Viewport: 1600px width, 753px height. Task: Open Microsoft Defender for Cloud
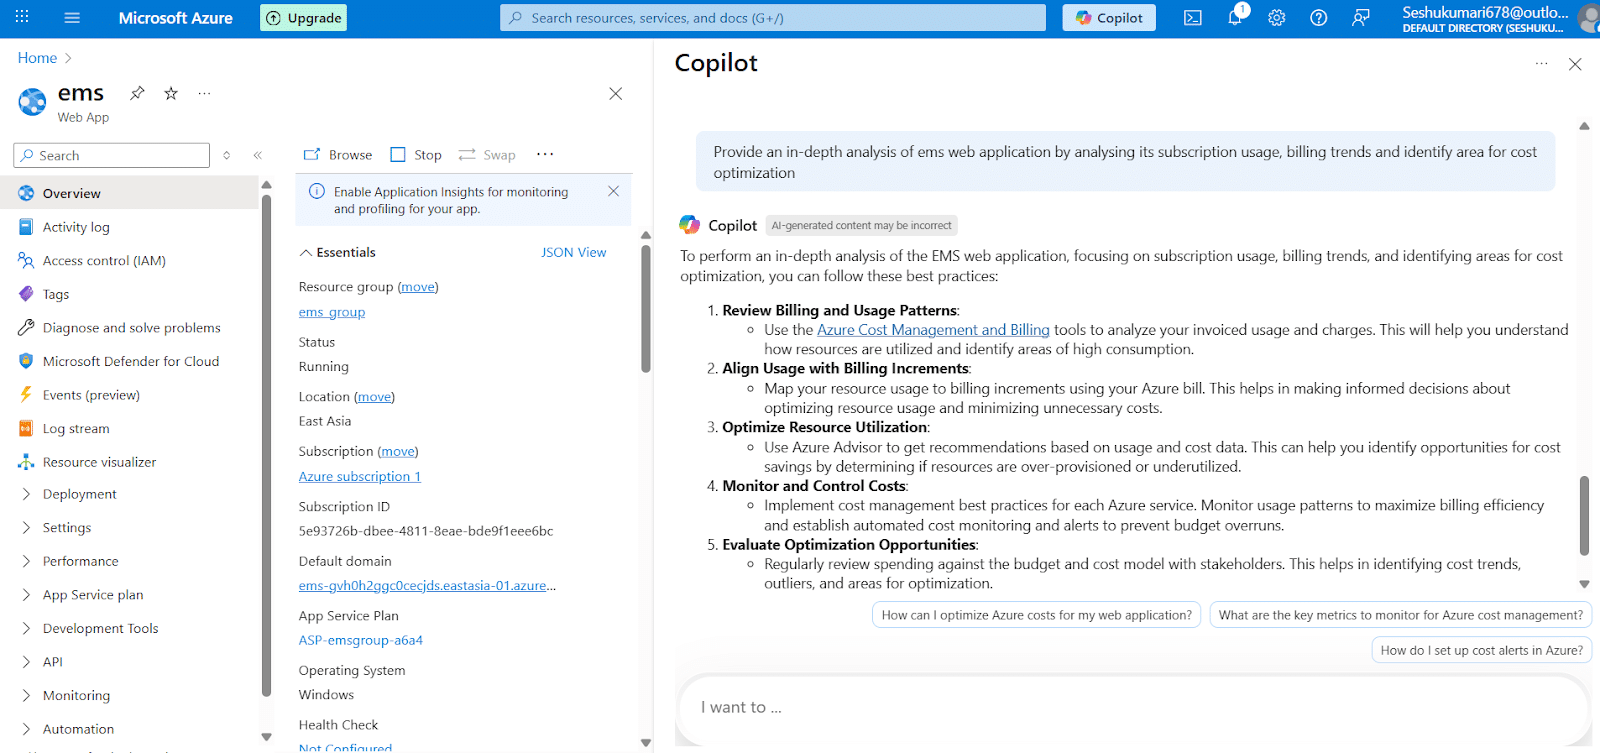130,361
